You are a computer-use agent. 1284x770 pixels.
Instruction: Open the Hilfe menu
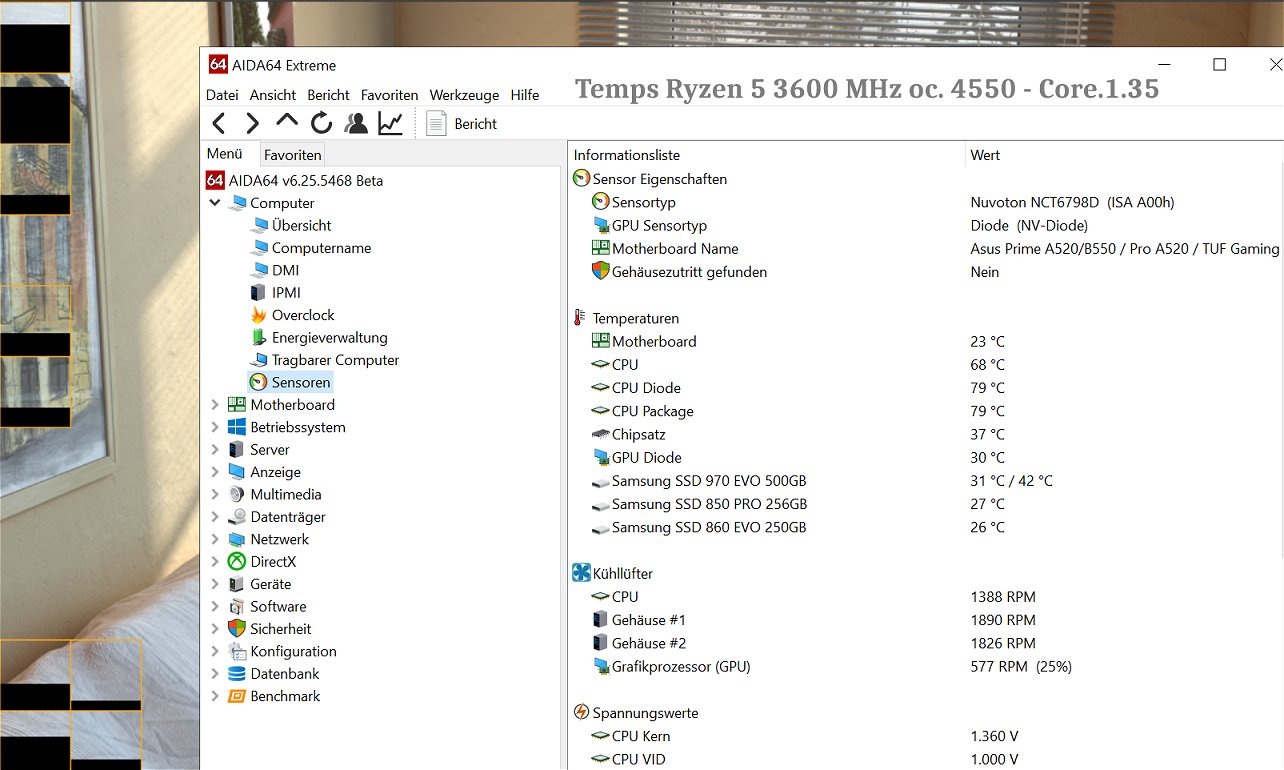click(525, 95)
